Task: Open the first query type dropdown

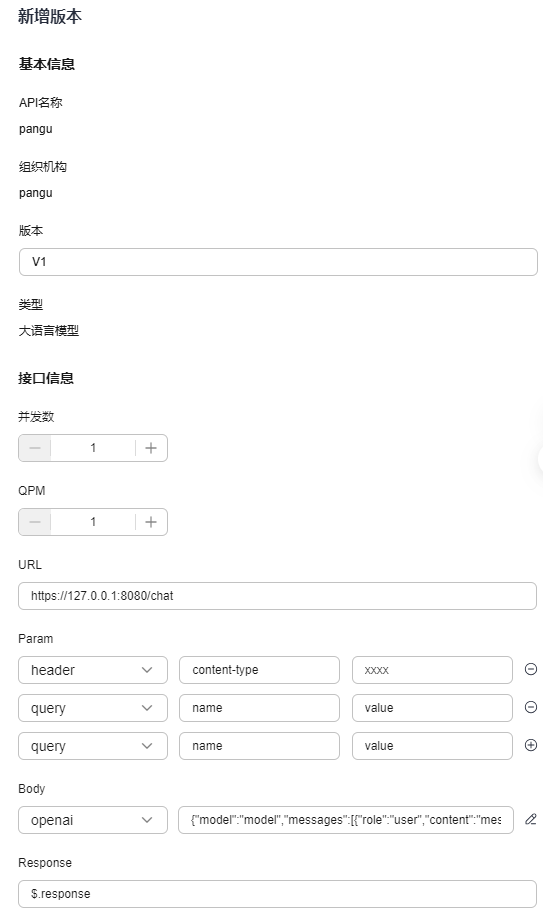Action: (93, 708)
